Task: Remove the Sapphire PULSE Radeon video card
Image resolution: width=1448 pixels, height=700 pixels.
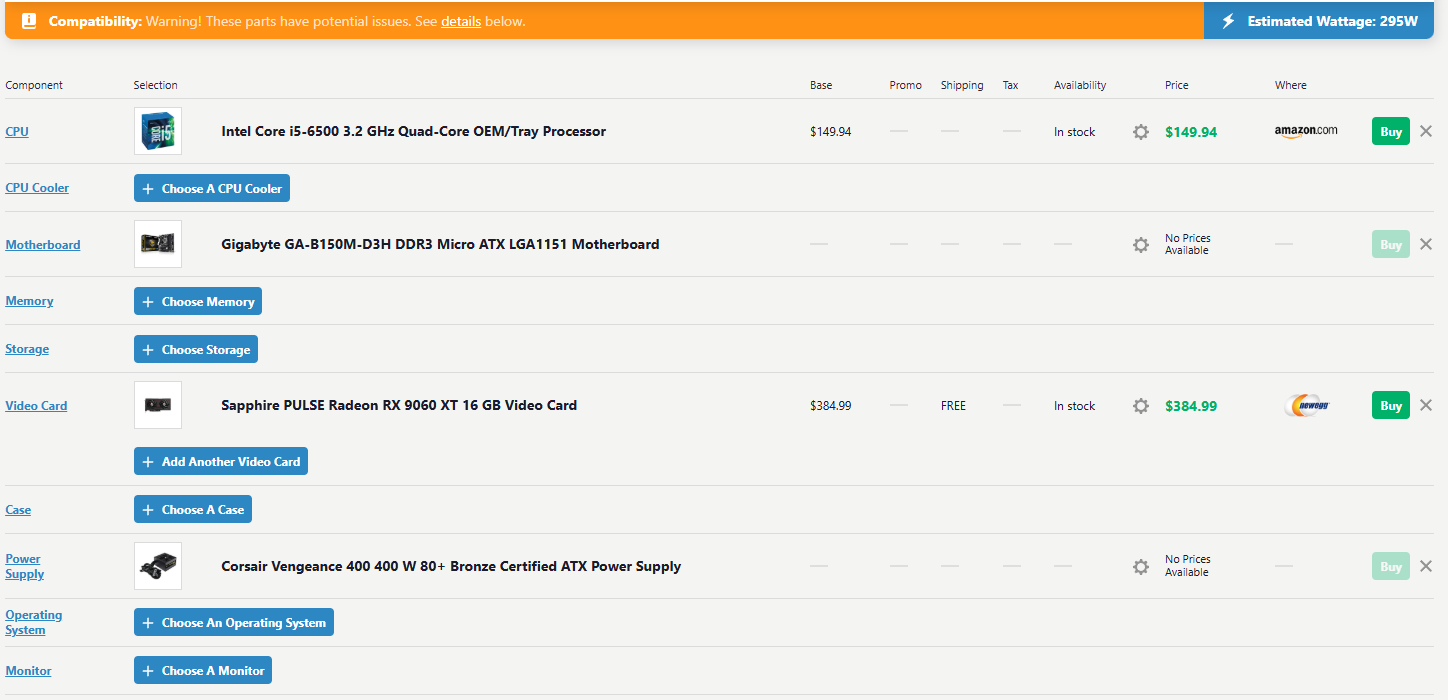Action: point(1426,405)
